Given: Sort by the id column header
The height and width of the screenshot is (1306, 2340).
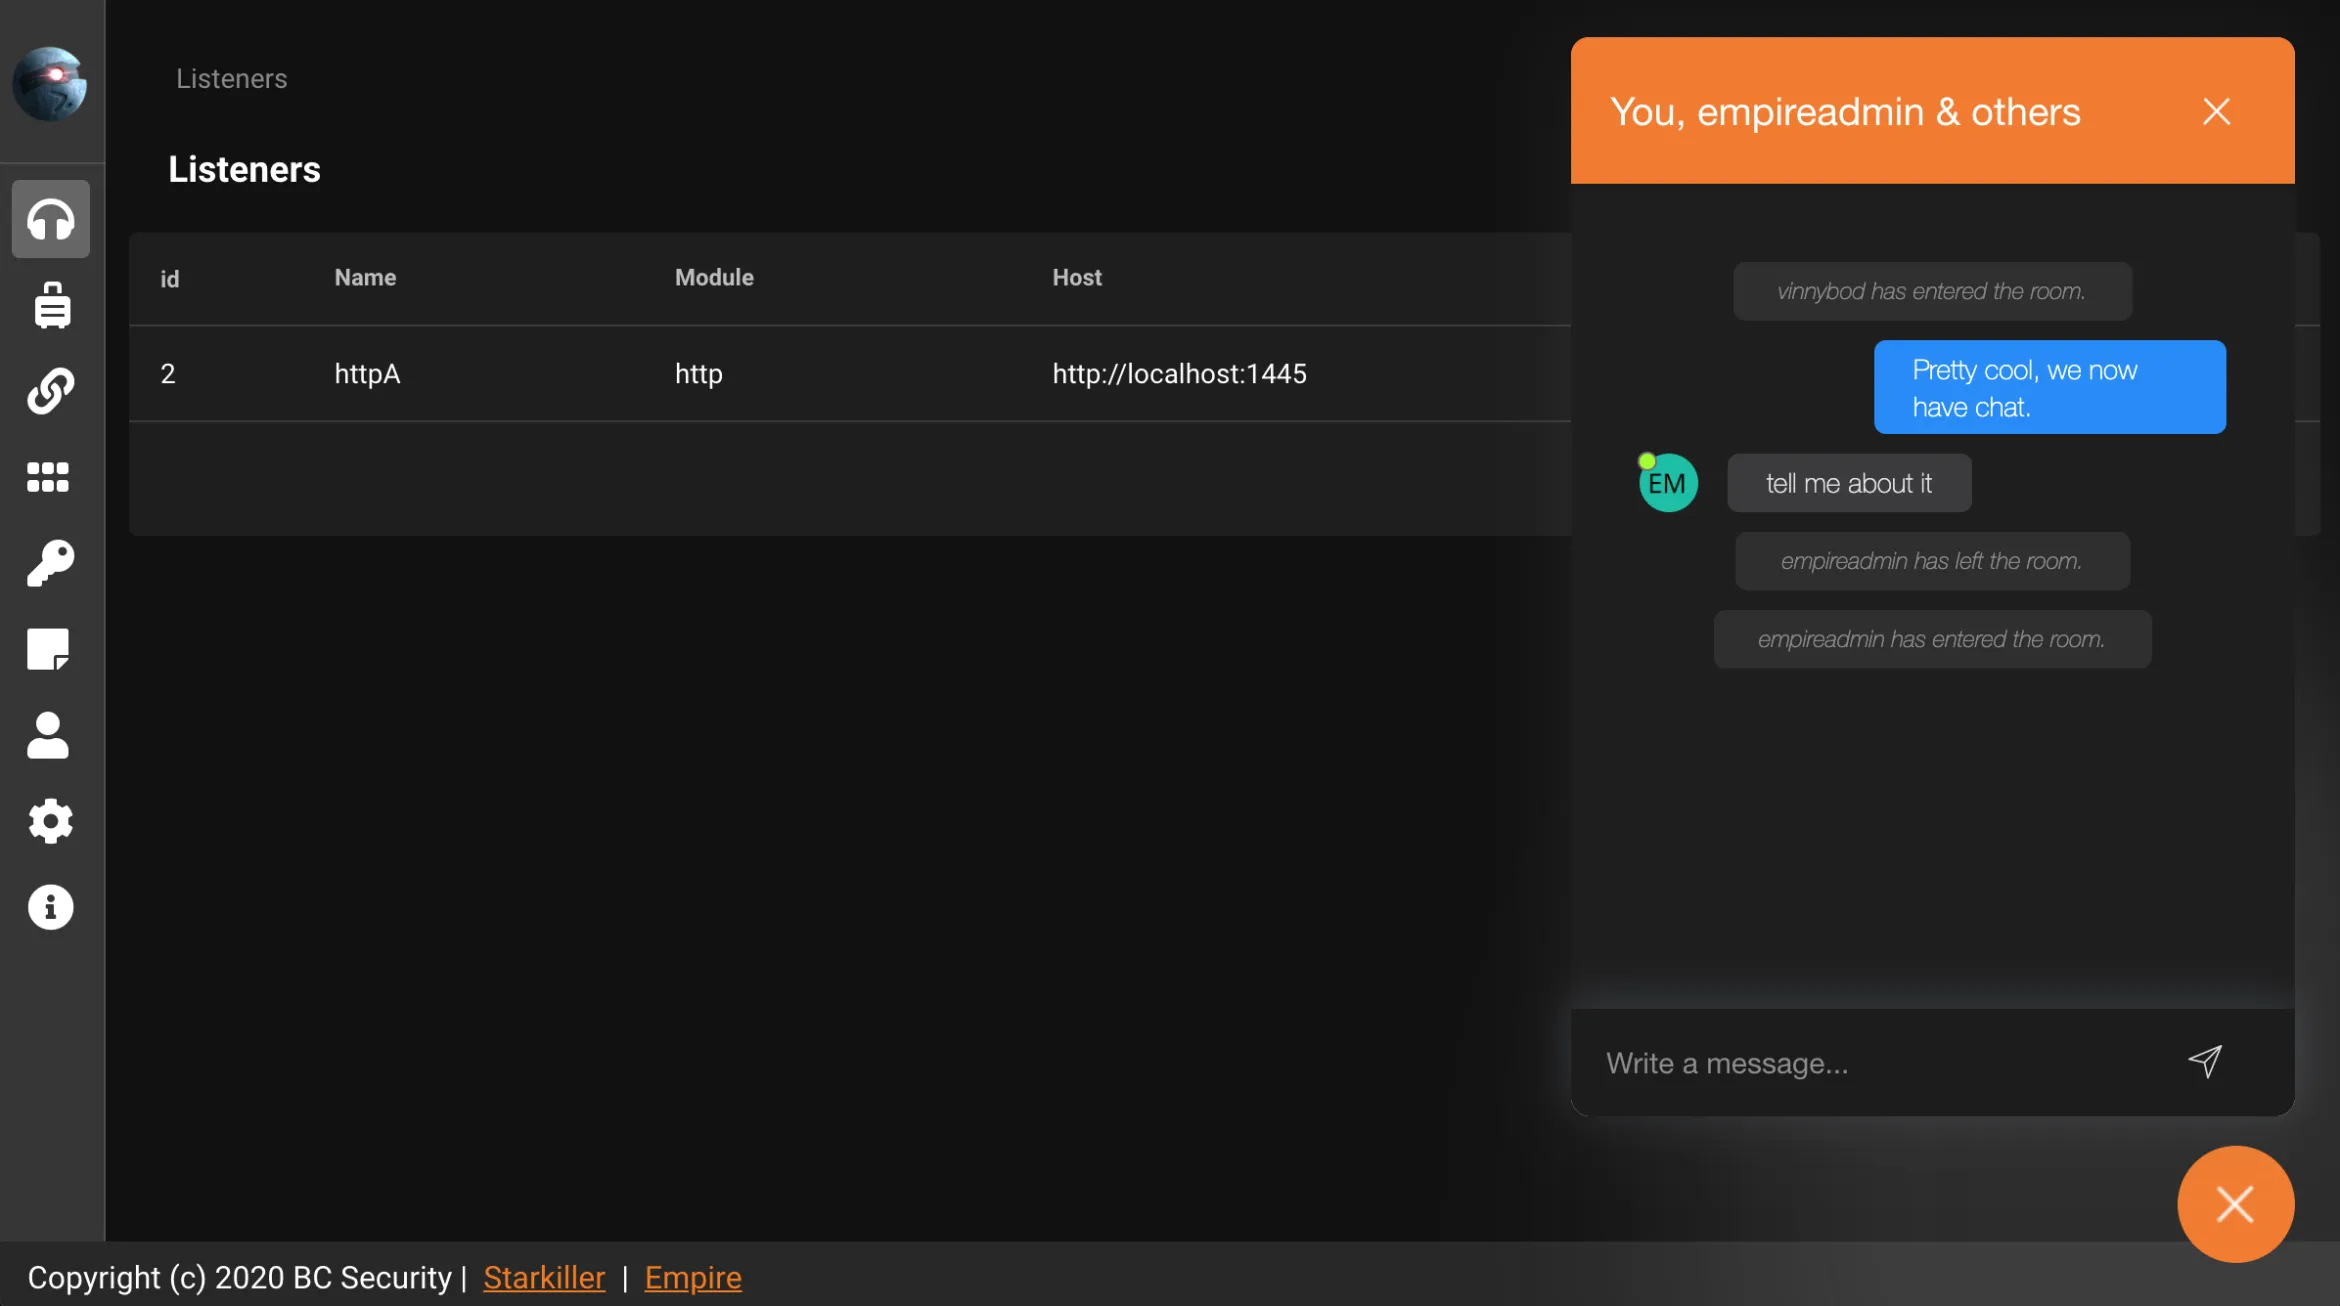Looking at the screenshot, I should (170, 278).
